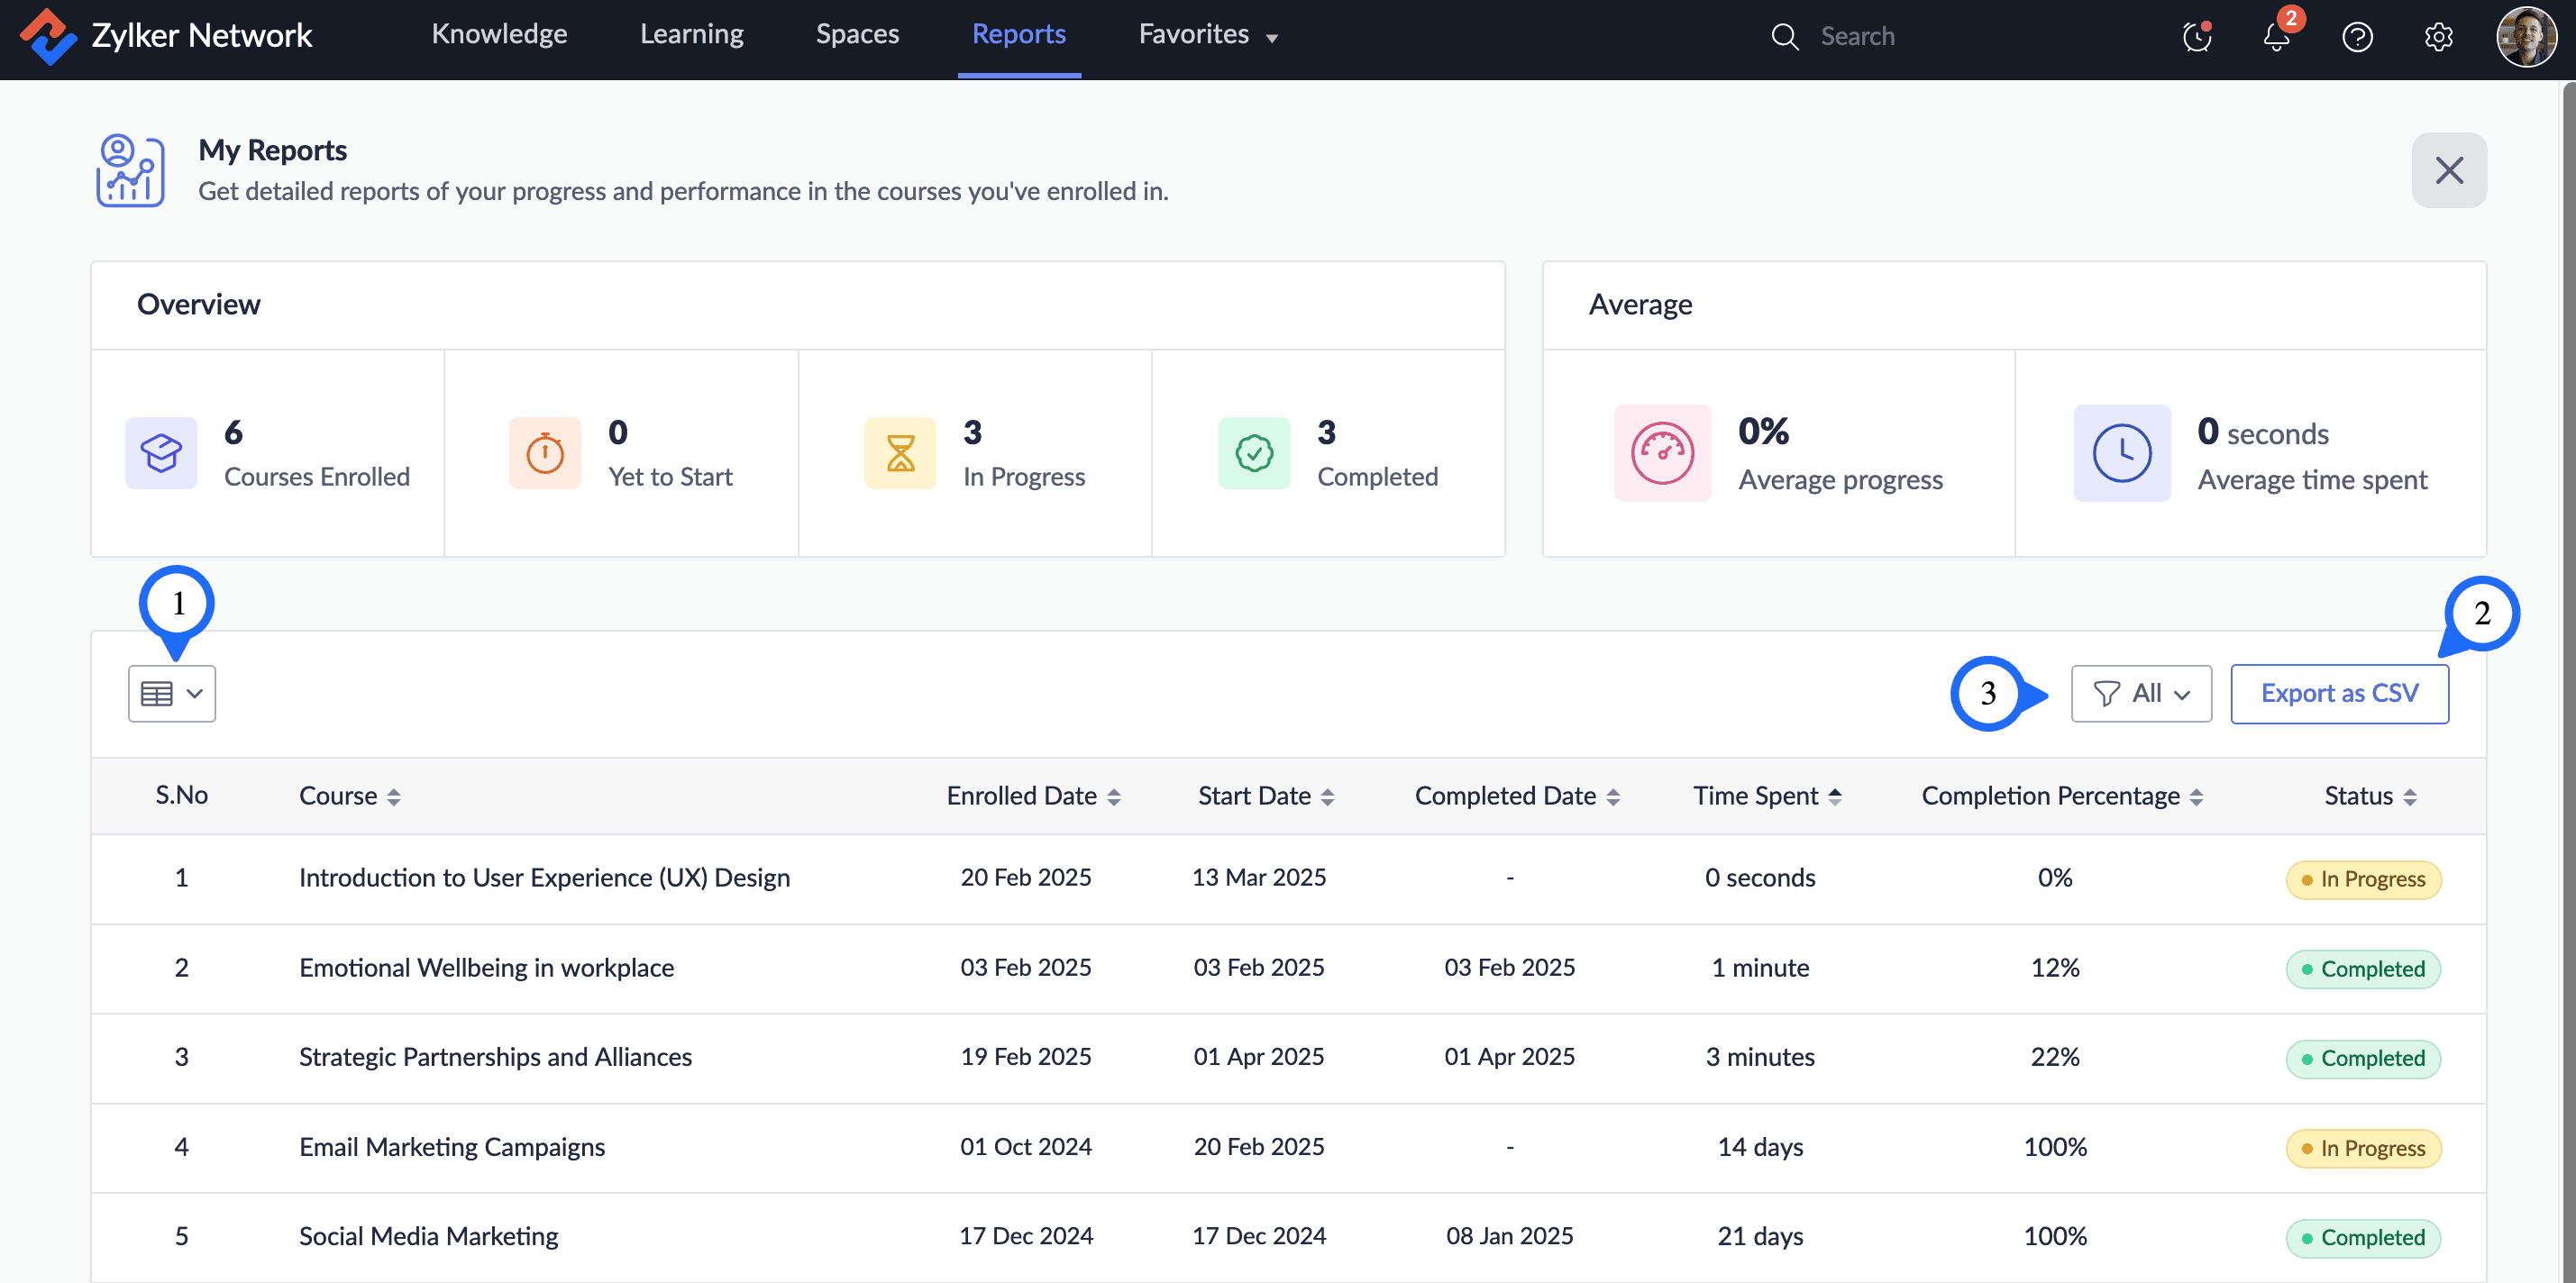Expand the All filter dropdown
The image size is (2576, 1283).
[2141, 694]
